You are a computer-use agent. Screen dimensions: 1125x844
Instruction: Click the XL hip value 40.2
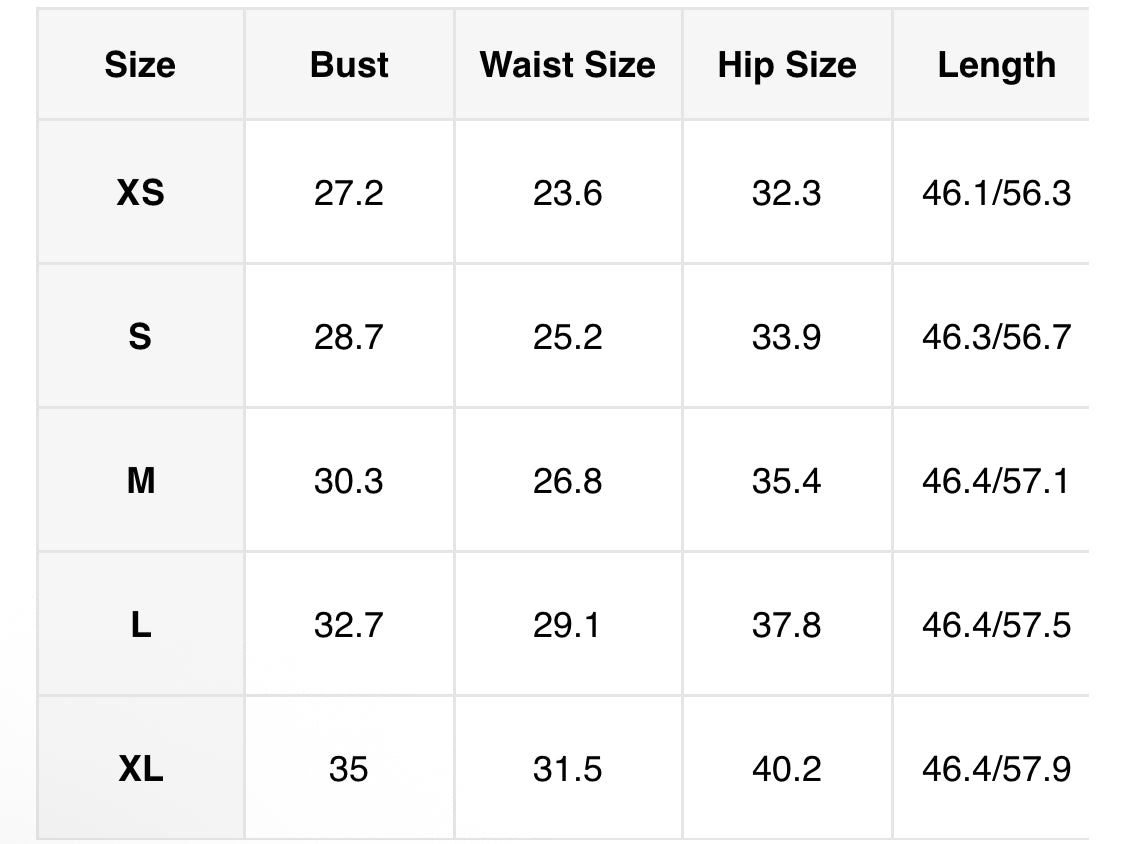click(786, 769)
